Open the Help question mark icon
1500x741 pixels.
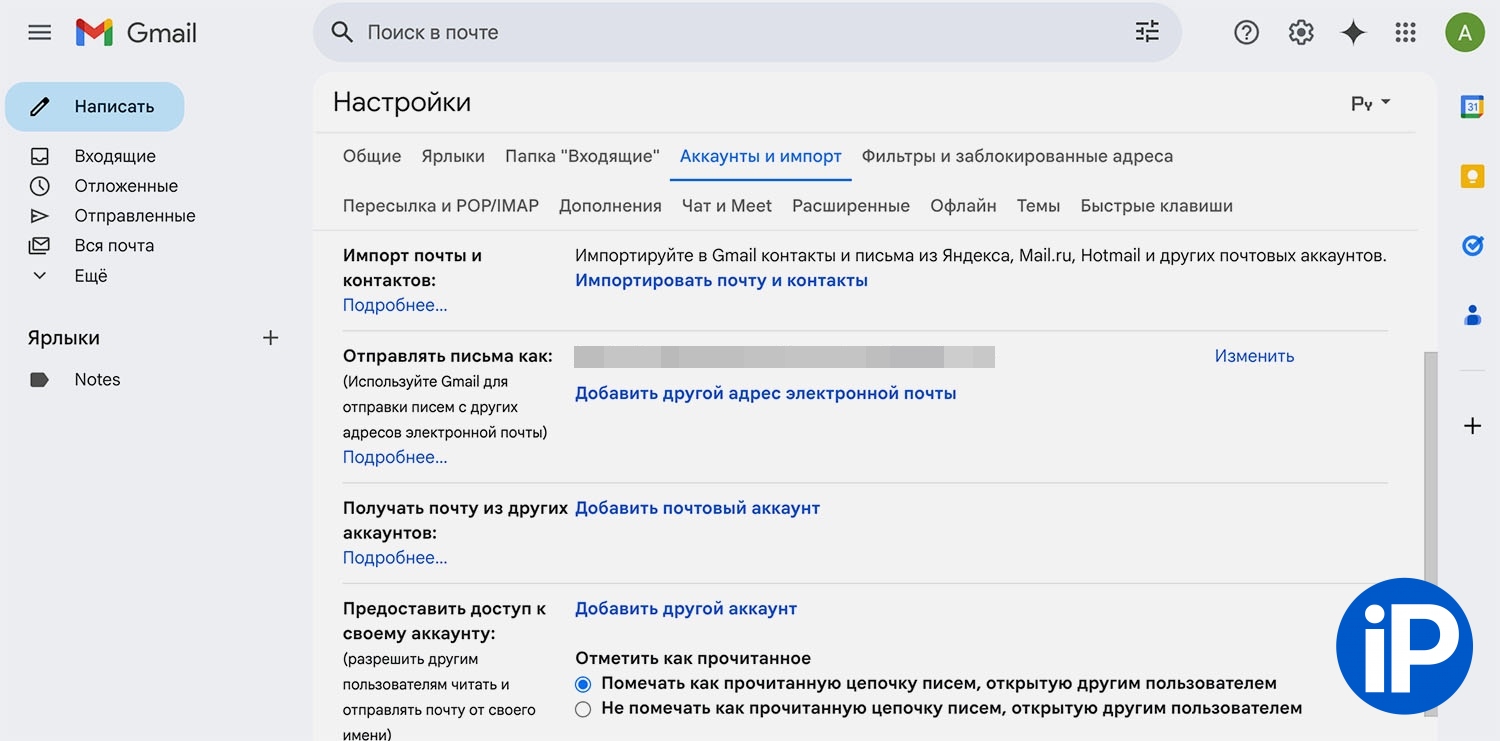(1246, 33)
